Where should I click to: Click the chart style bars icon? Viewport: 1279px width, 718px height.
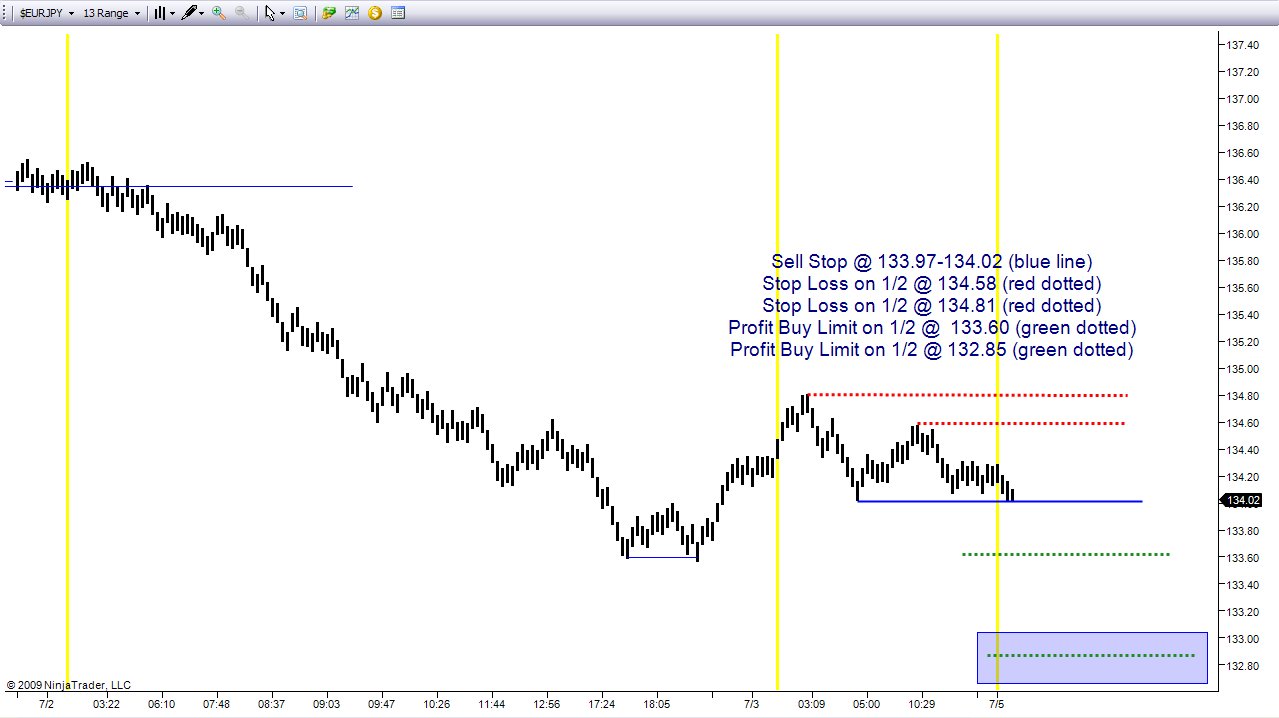coord(159,13)
